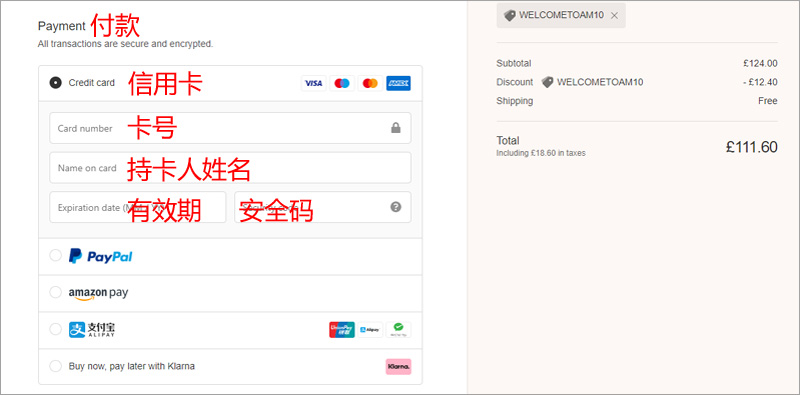
Task: Focus the Security code field
Action: 322,207
